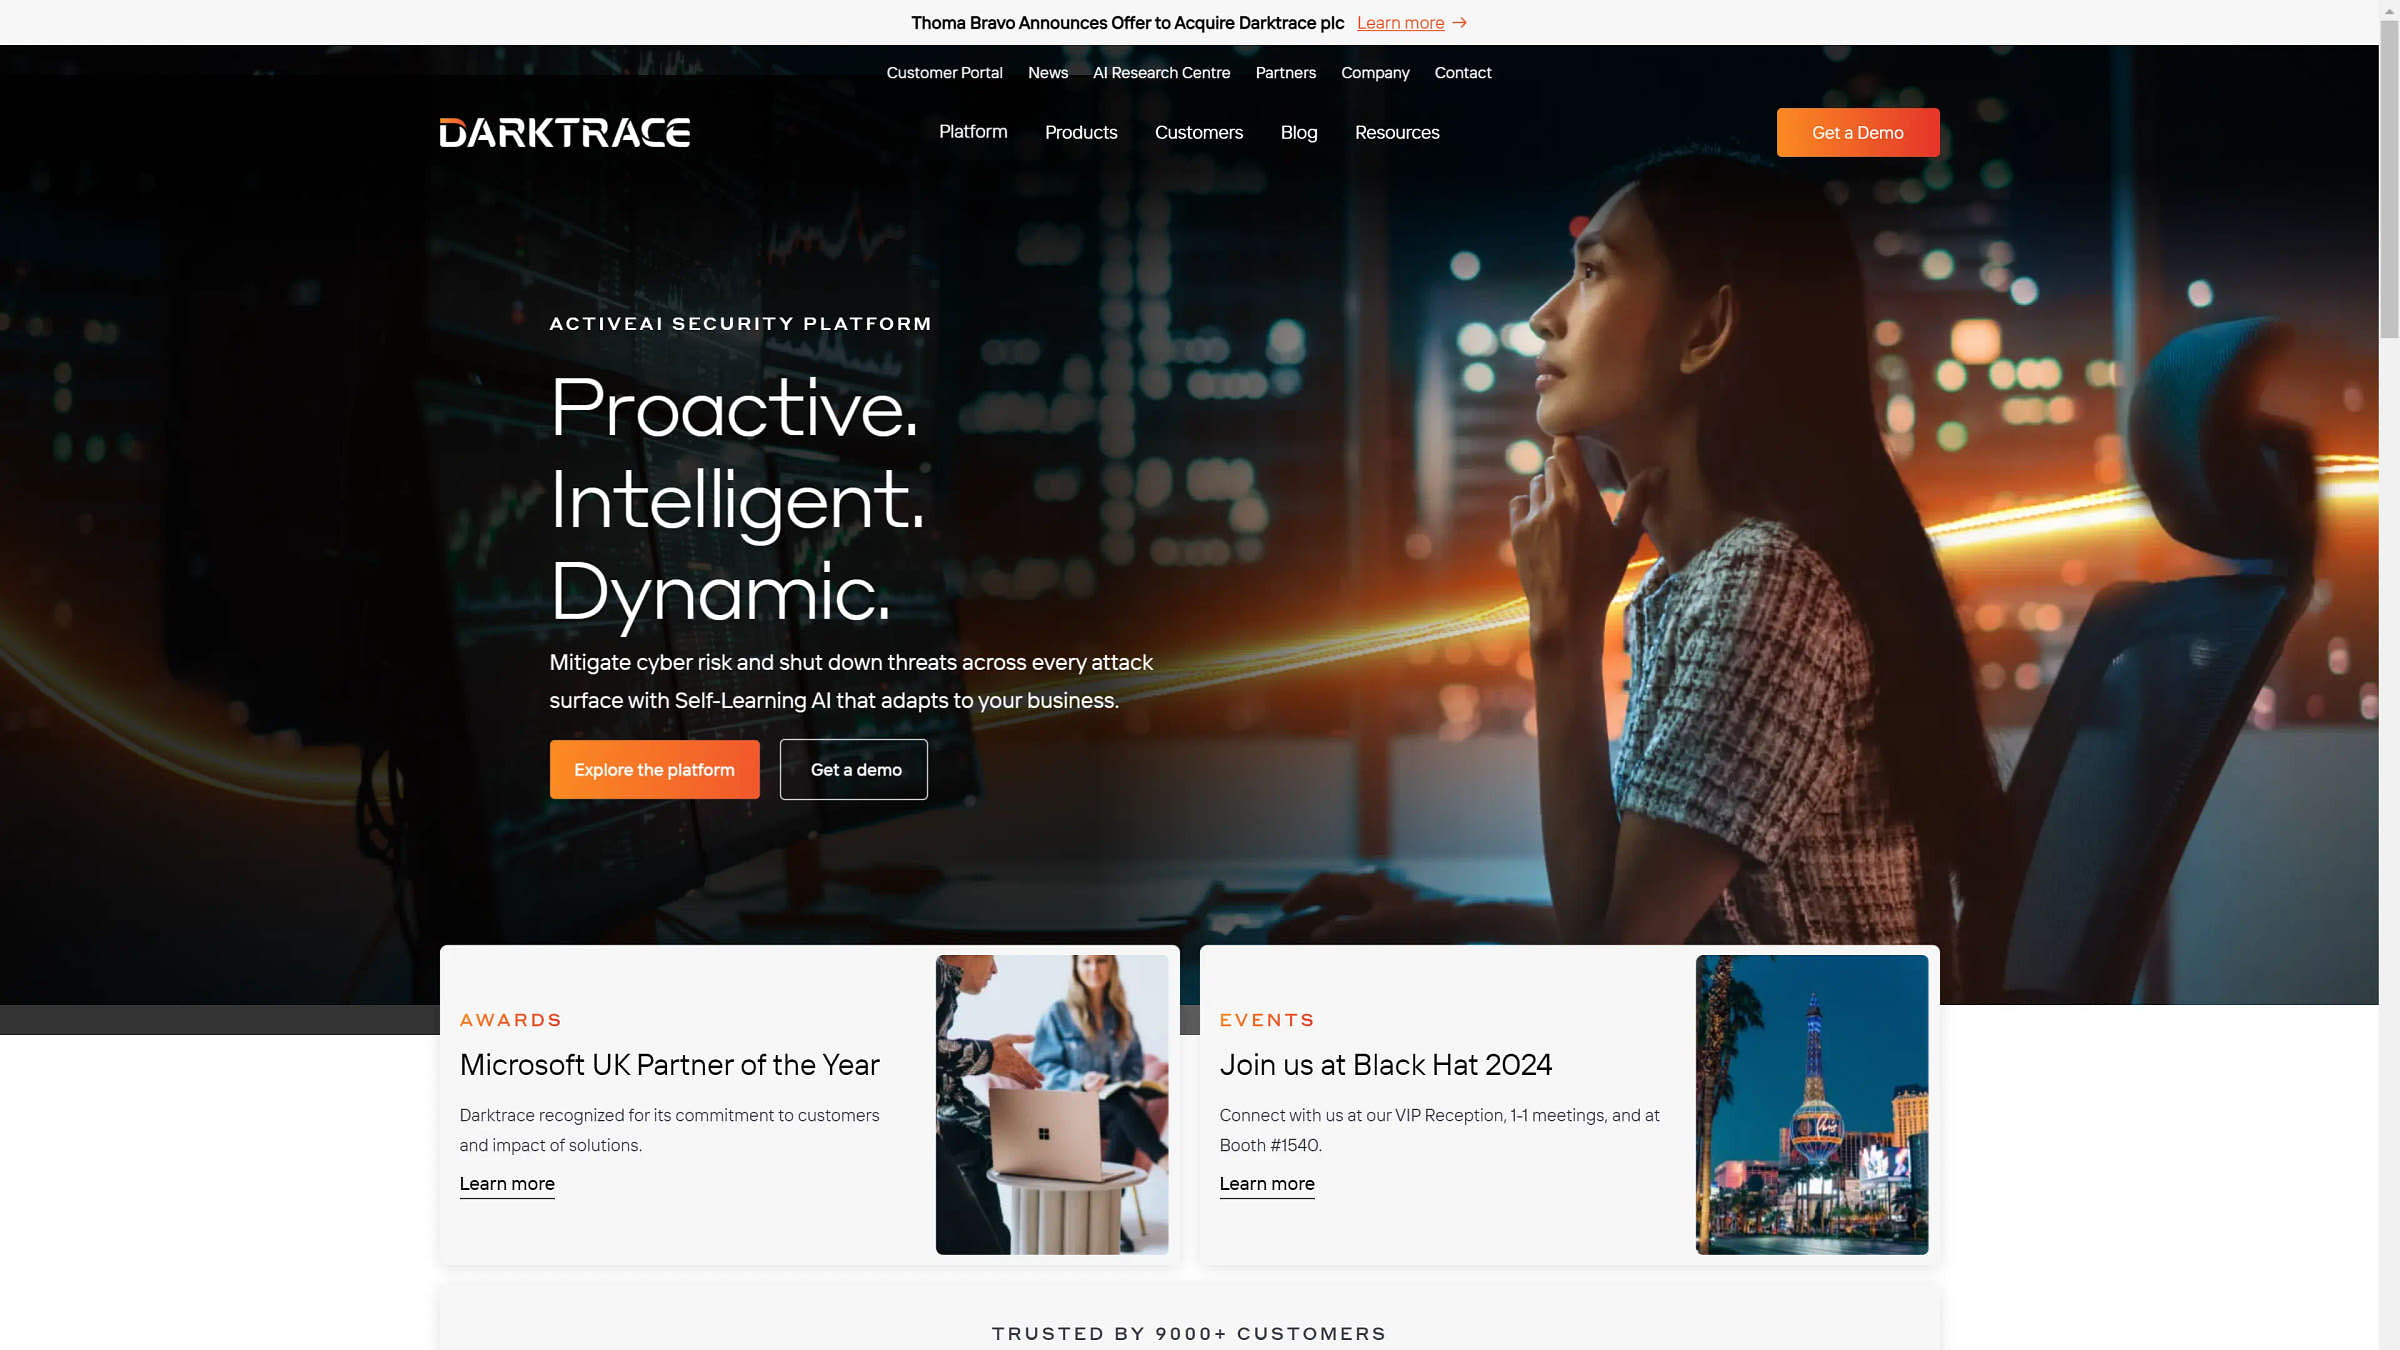2400x1350 pixels.
Task: Open the Customers navigation item
Action: (x=1198, y=133)
